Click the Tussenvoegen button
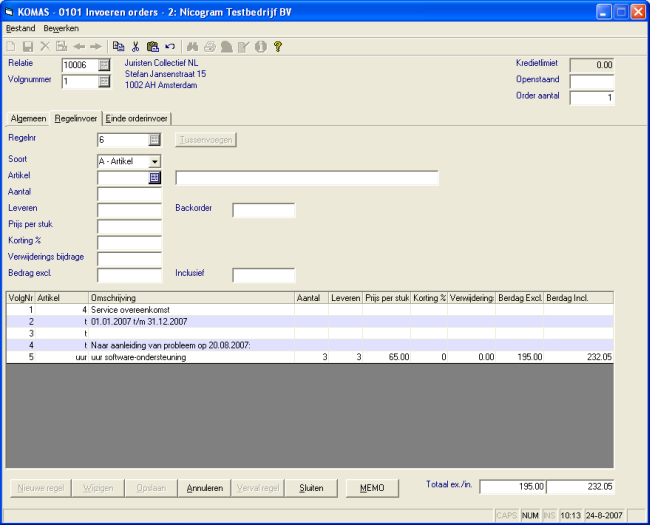The image size is (650, 525). point(206,140)
